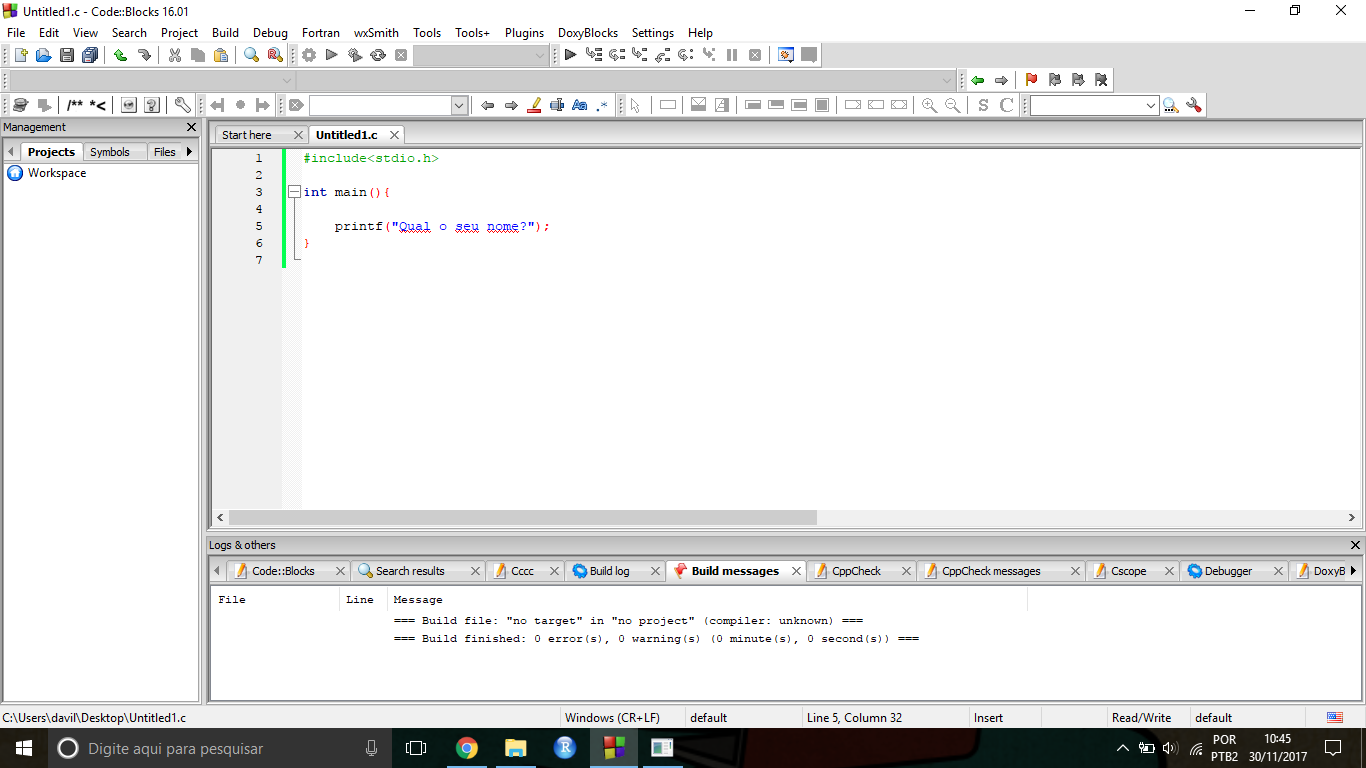Open the Search results tab
The height and width of the screenshot is (768, 1366).
pyautogui.click(x=410, y=571)
